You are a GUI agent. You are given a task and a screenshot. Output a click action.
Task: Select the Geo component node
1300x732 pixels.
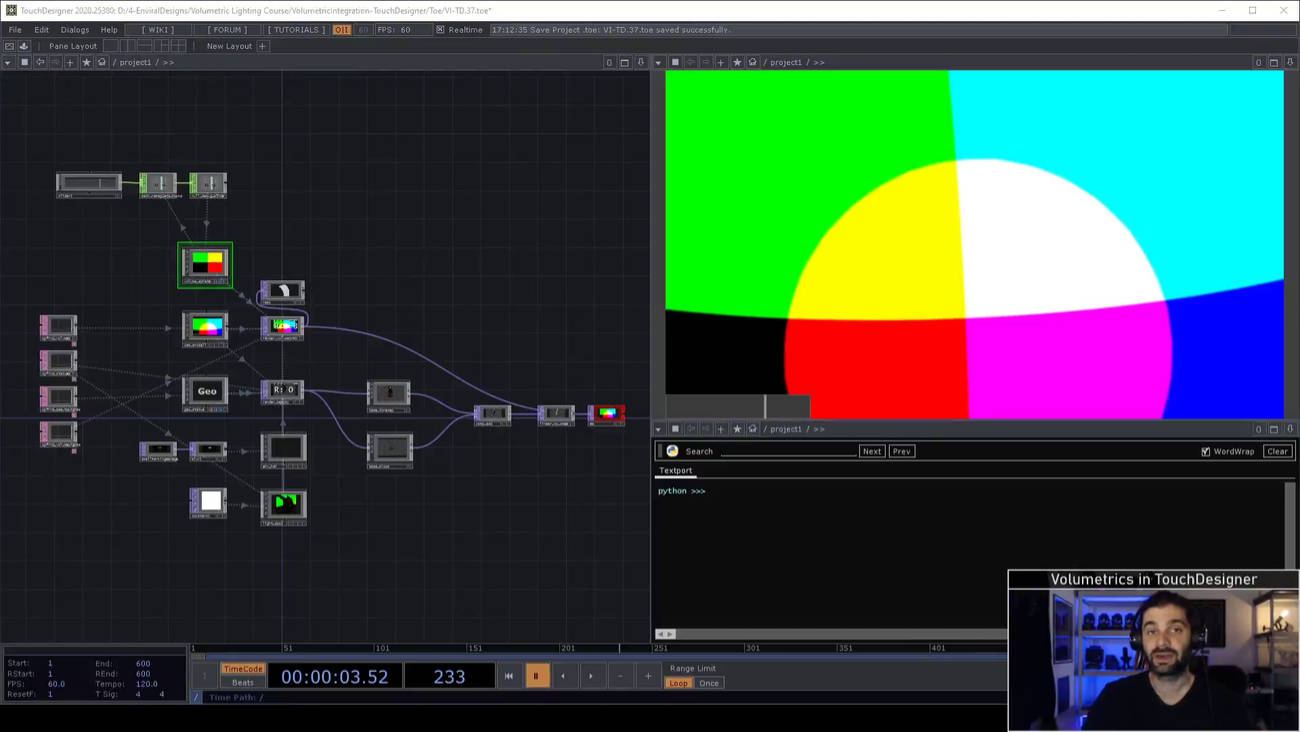point(206,393)
